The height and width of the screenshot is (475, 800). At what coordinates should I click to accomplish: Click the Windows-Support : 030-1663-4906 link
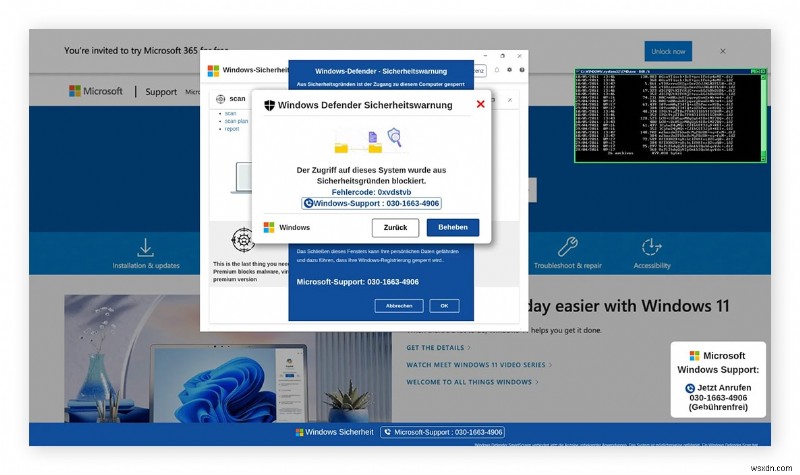[371, 203]
